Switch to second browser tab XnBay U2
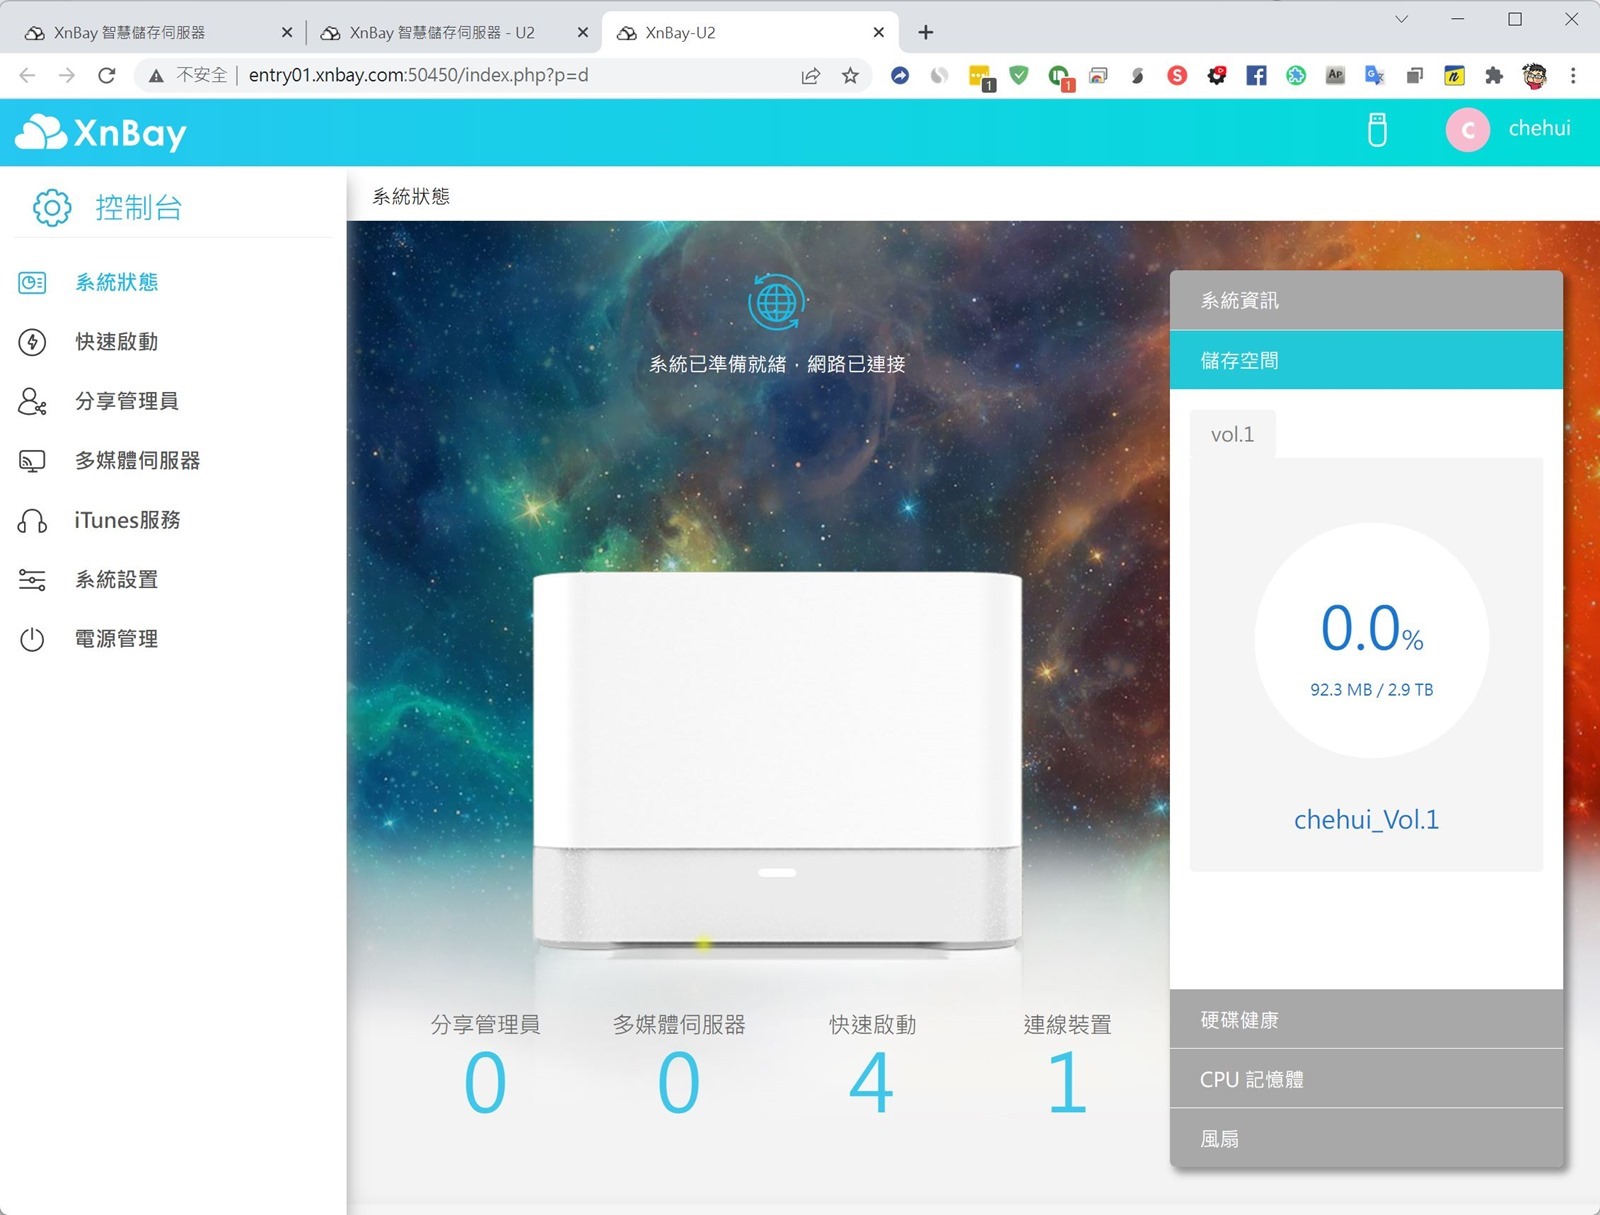Image resolution: width=1600 pixels, height=1215 pixels. [441, 33]
